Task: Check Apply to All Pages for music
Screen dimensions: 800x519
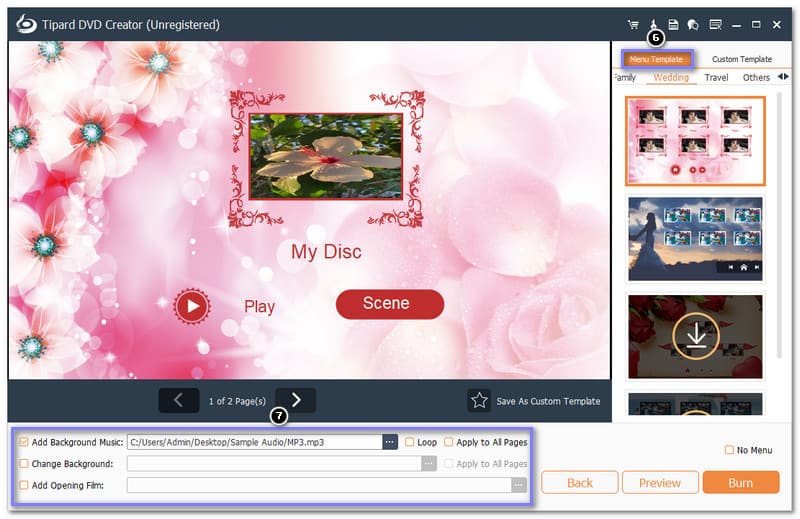Action: (x=448, y=442)
